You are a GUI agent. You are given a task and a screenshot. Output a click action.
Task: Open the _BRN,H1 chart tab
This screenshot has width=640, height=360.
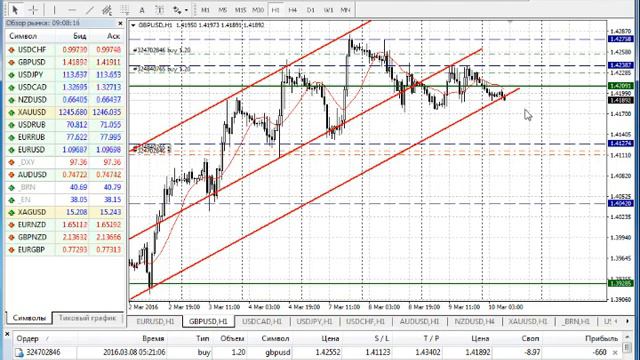click(x=576, y=321)
